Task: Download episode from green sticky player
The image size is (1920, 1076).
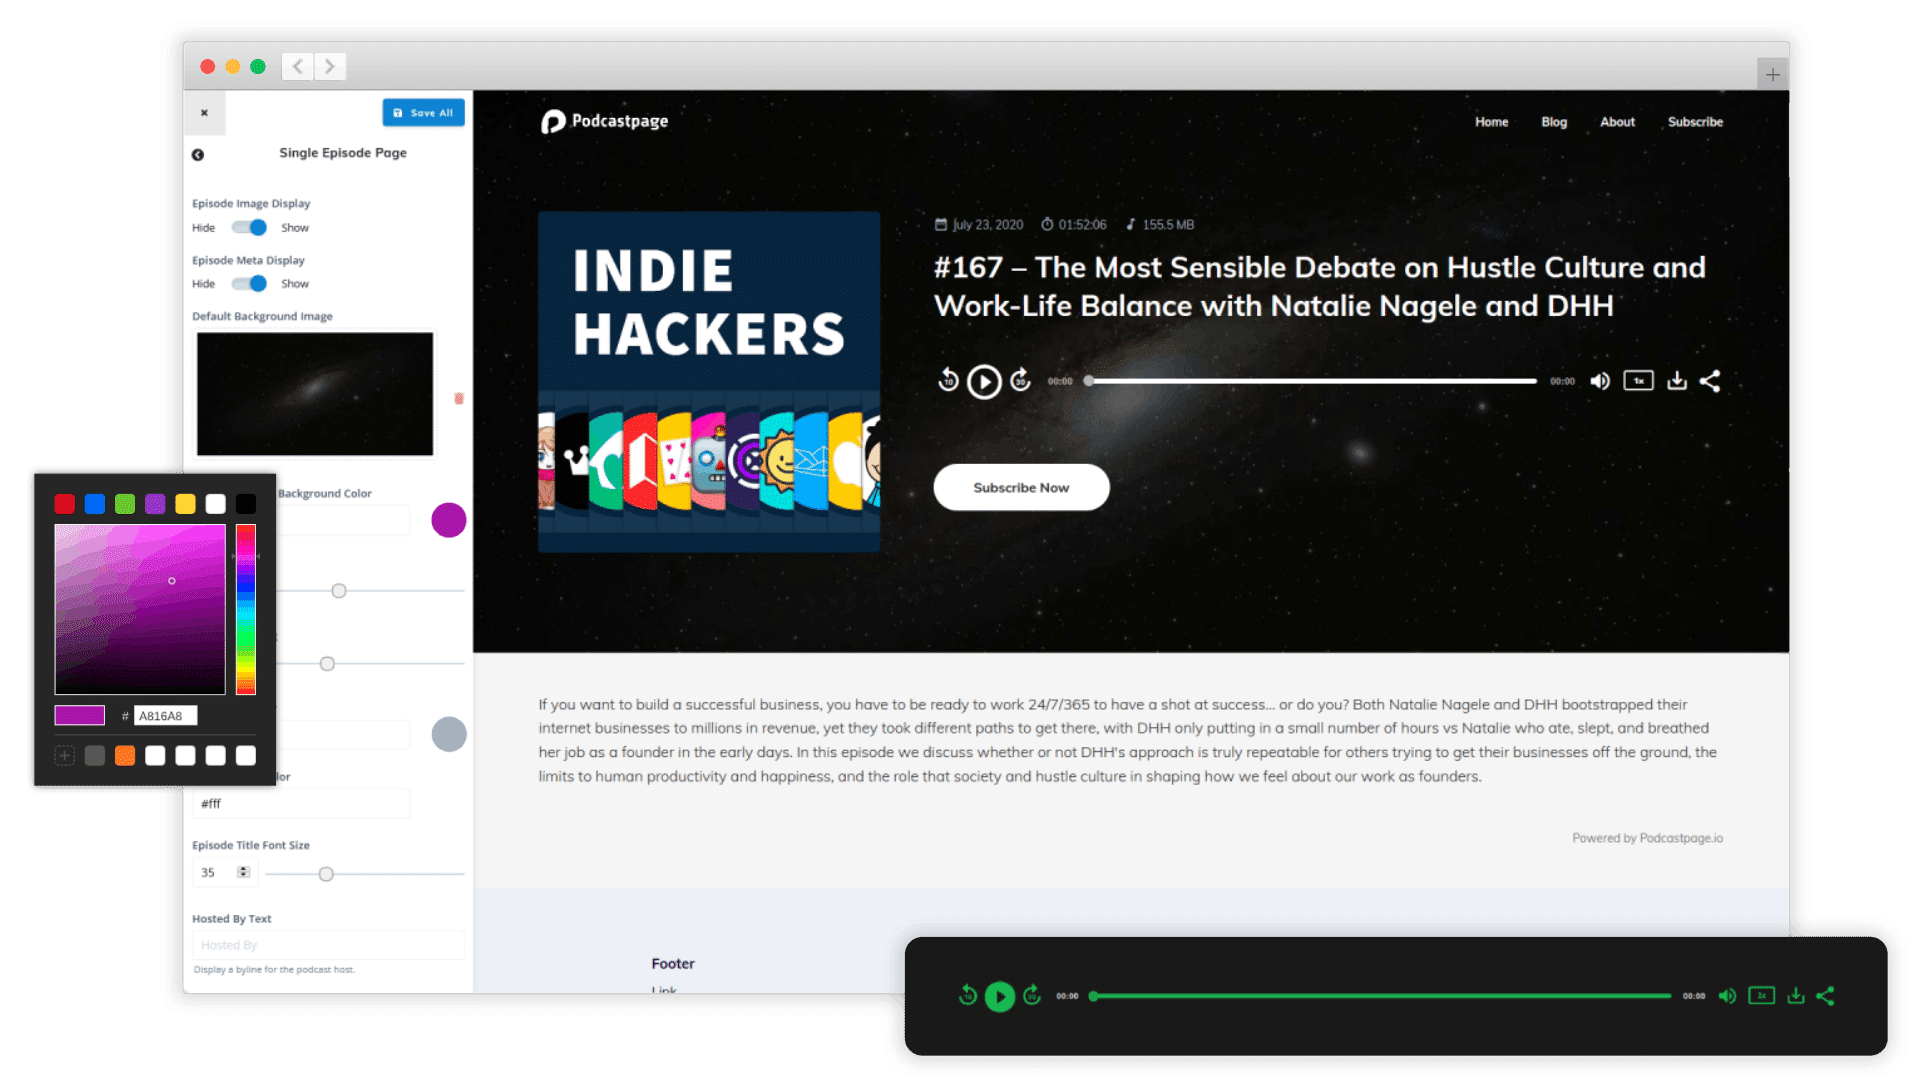Action: pyautogui.click(x=1796, y=996)
